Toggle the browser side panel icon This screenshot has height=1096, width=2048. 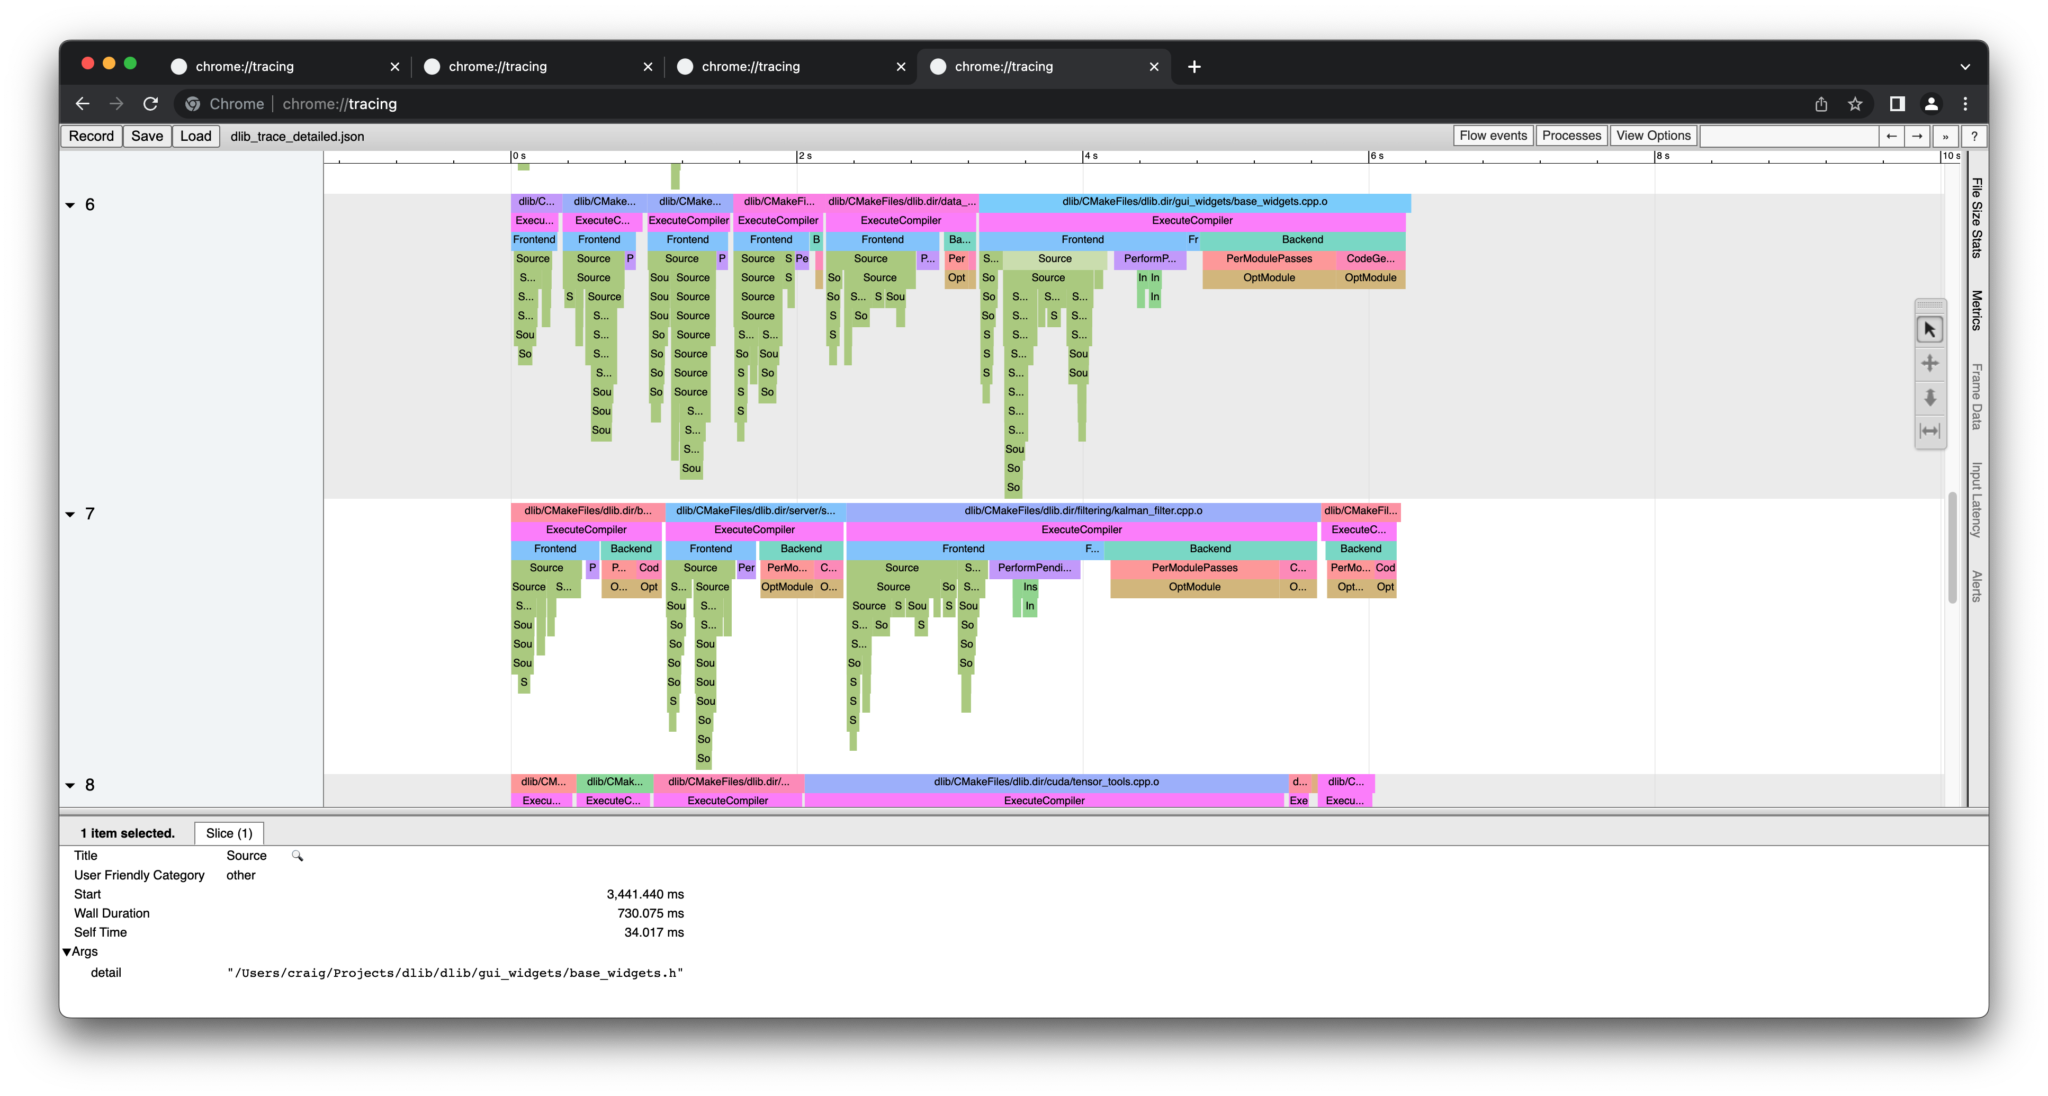(1895, 103)
